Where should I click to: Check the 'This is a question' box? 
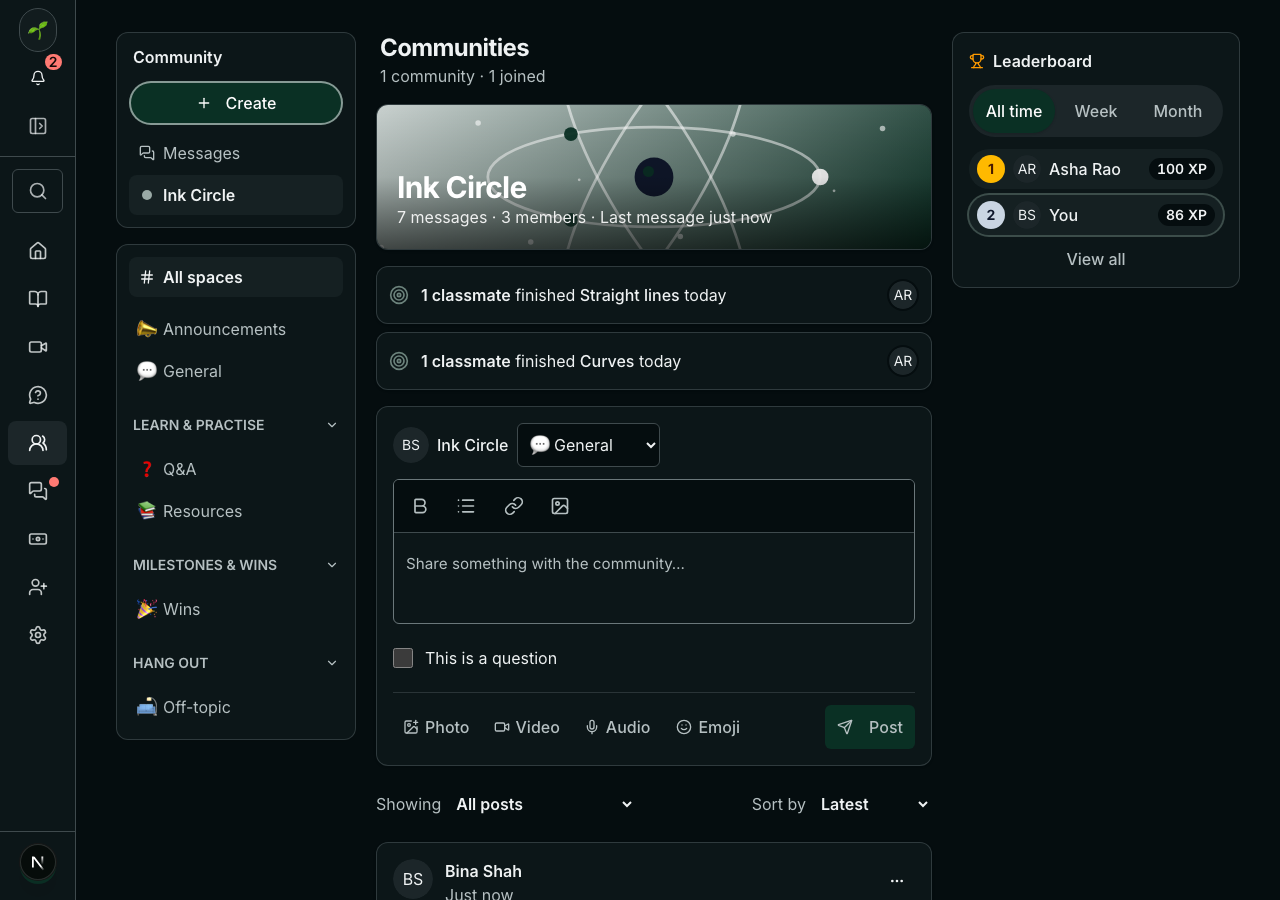403,658
